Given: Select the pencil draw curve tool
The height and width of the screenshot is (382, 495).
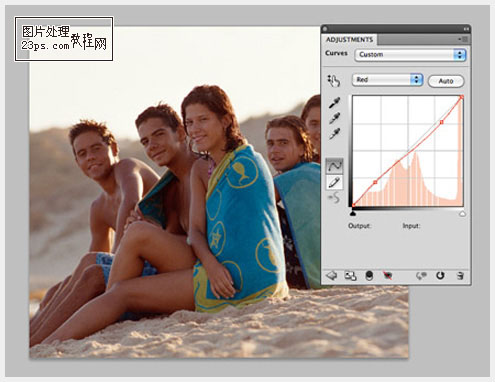Looking at the screenshot, I should 334,182.
